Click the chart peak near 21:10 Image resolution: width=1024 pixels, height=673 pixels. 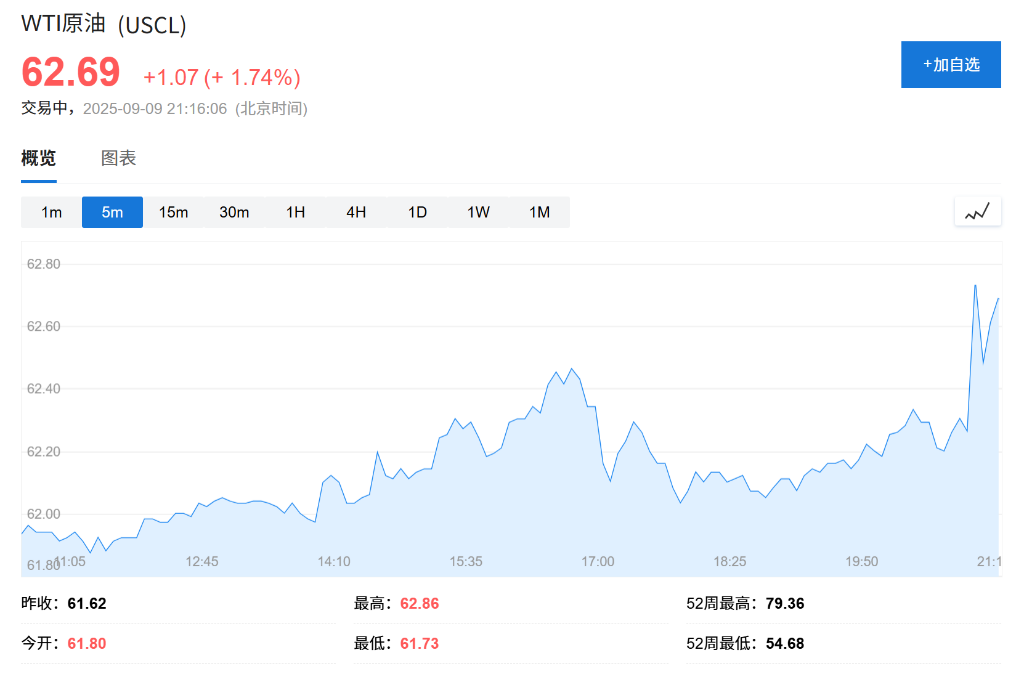coord(975,285)
